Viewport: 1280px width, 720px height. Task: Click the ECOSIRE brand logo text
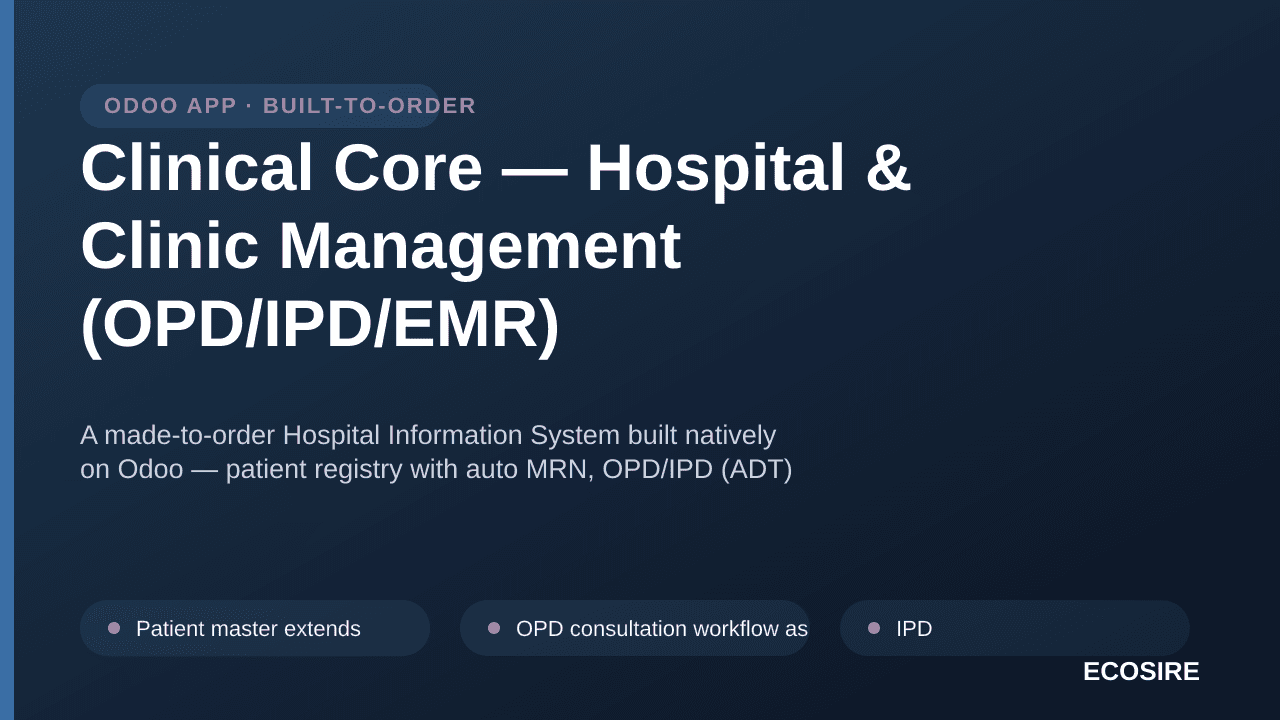coord(1141,672)
